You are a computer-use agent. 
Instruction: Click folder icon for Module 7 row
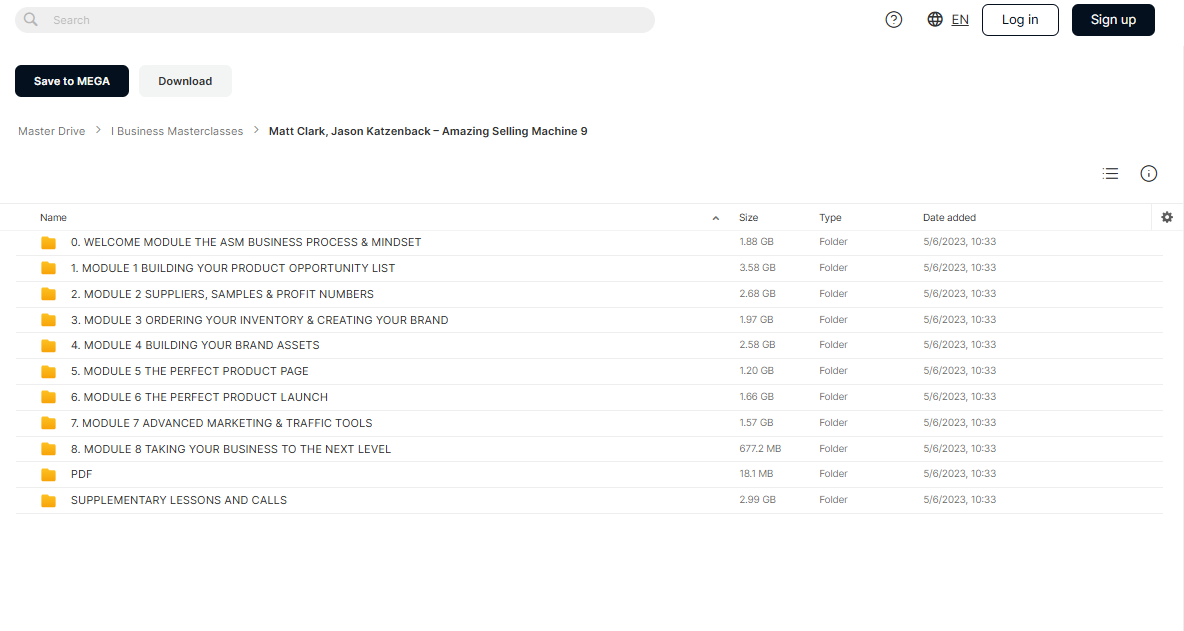point(48,423)
